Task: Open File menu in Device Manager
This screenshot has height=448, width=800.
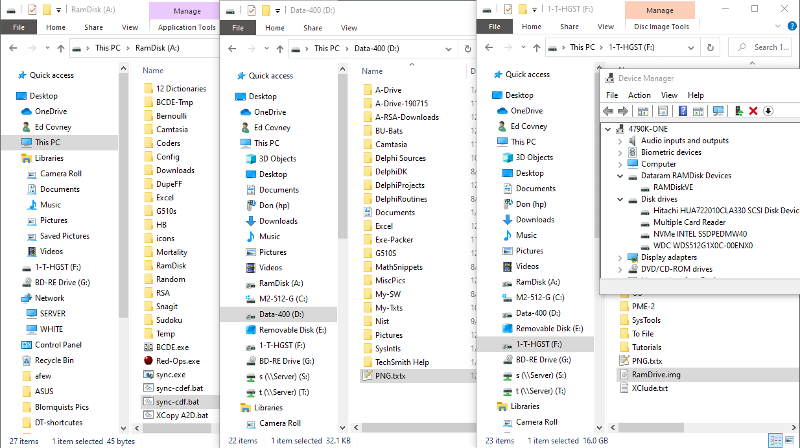Action: (x=612, y=95)
